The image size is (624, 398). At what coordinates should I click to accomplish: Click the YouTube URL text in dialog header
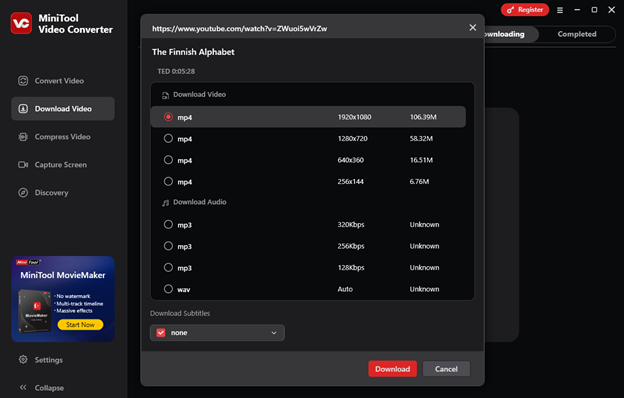pyautogui.click(x=240, y=29)
